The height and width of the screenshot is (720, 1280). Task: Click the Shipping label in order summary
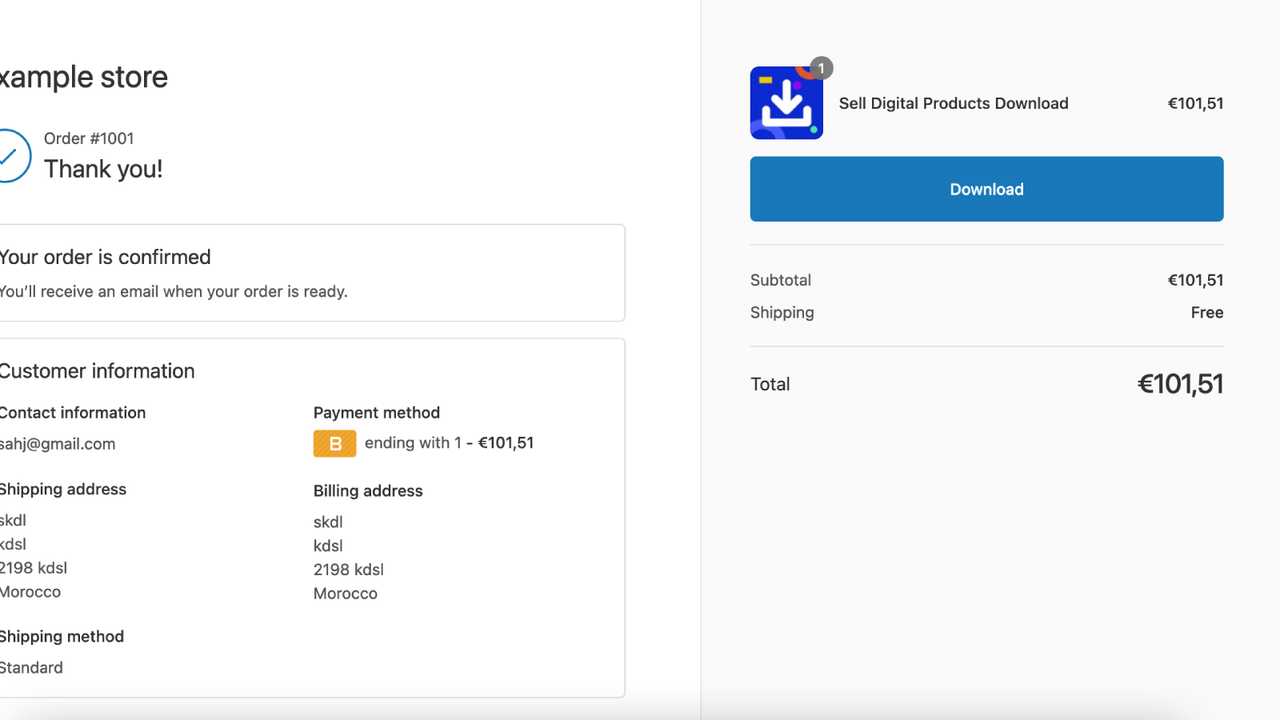pos(782,313)
